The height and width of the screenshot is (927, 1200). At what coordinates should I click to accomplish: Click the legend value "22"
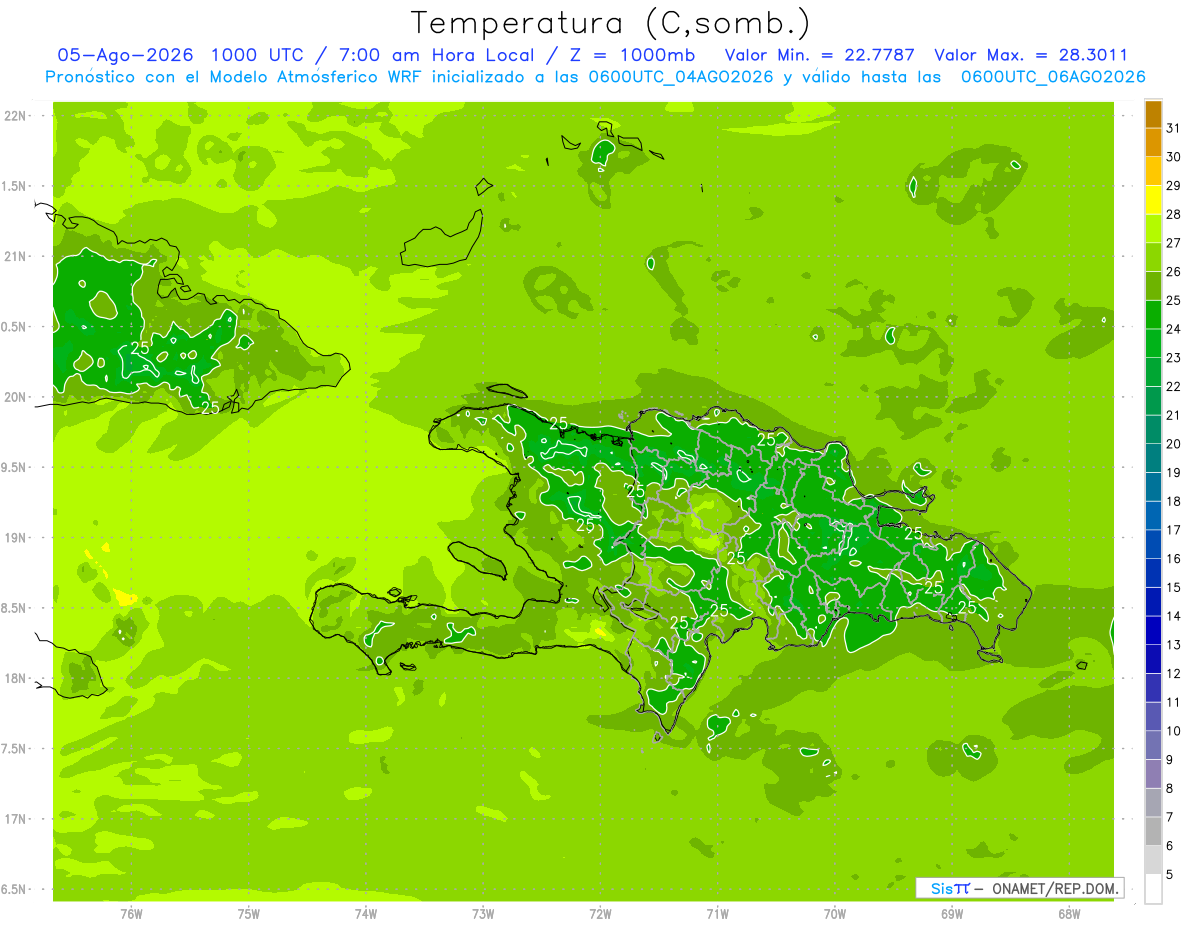(x=1173, y=386)
